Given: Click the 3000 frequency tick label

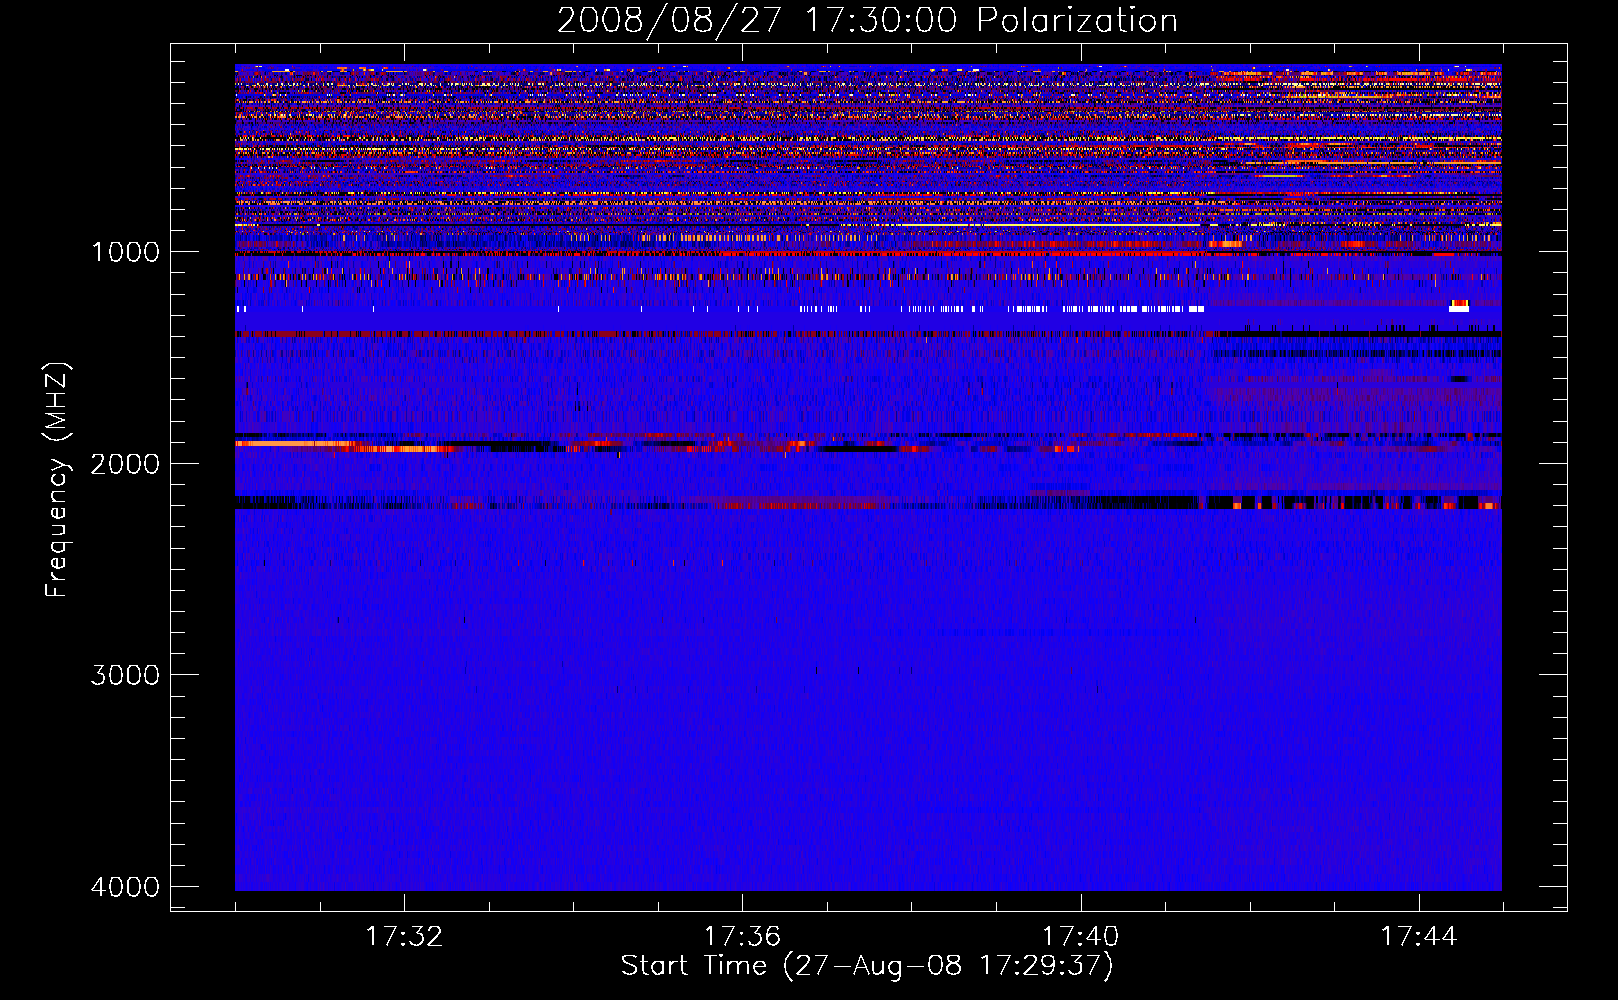Looking at the screenshot, I should tap(125, 675).
